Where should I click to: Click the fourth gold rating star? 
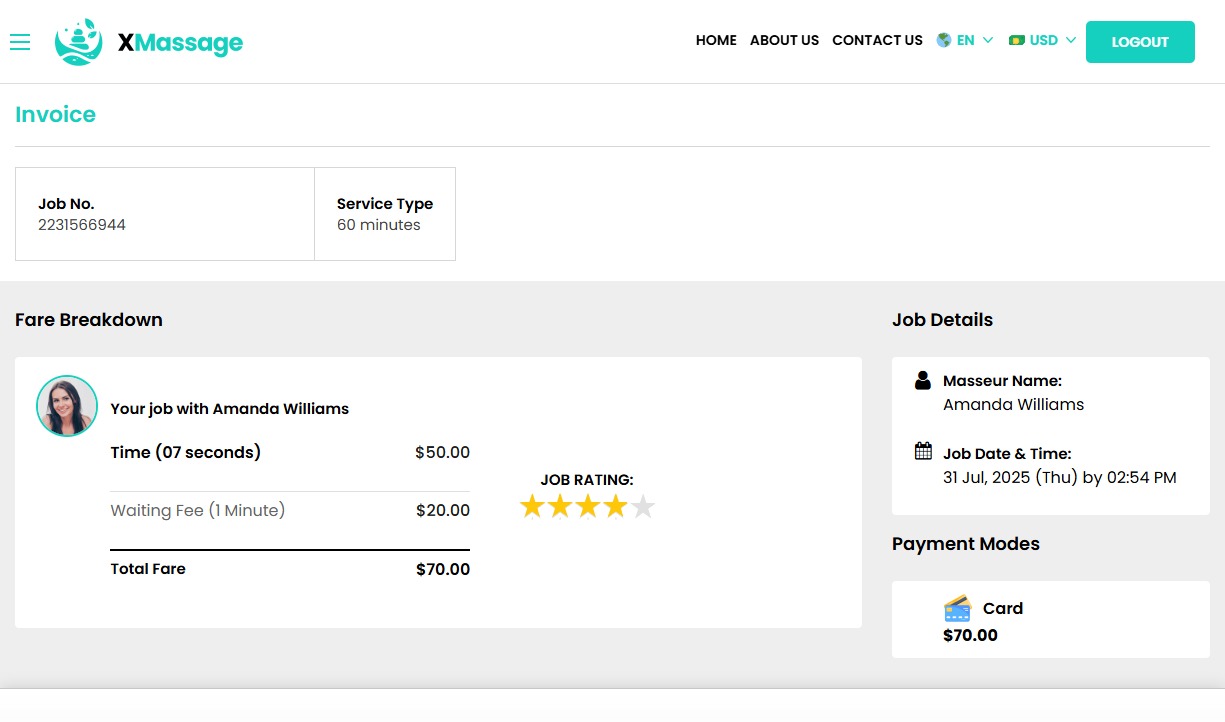click(x=616, y=507)
